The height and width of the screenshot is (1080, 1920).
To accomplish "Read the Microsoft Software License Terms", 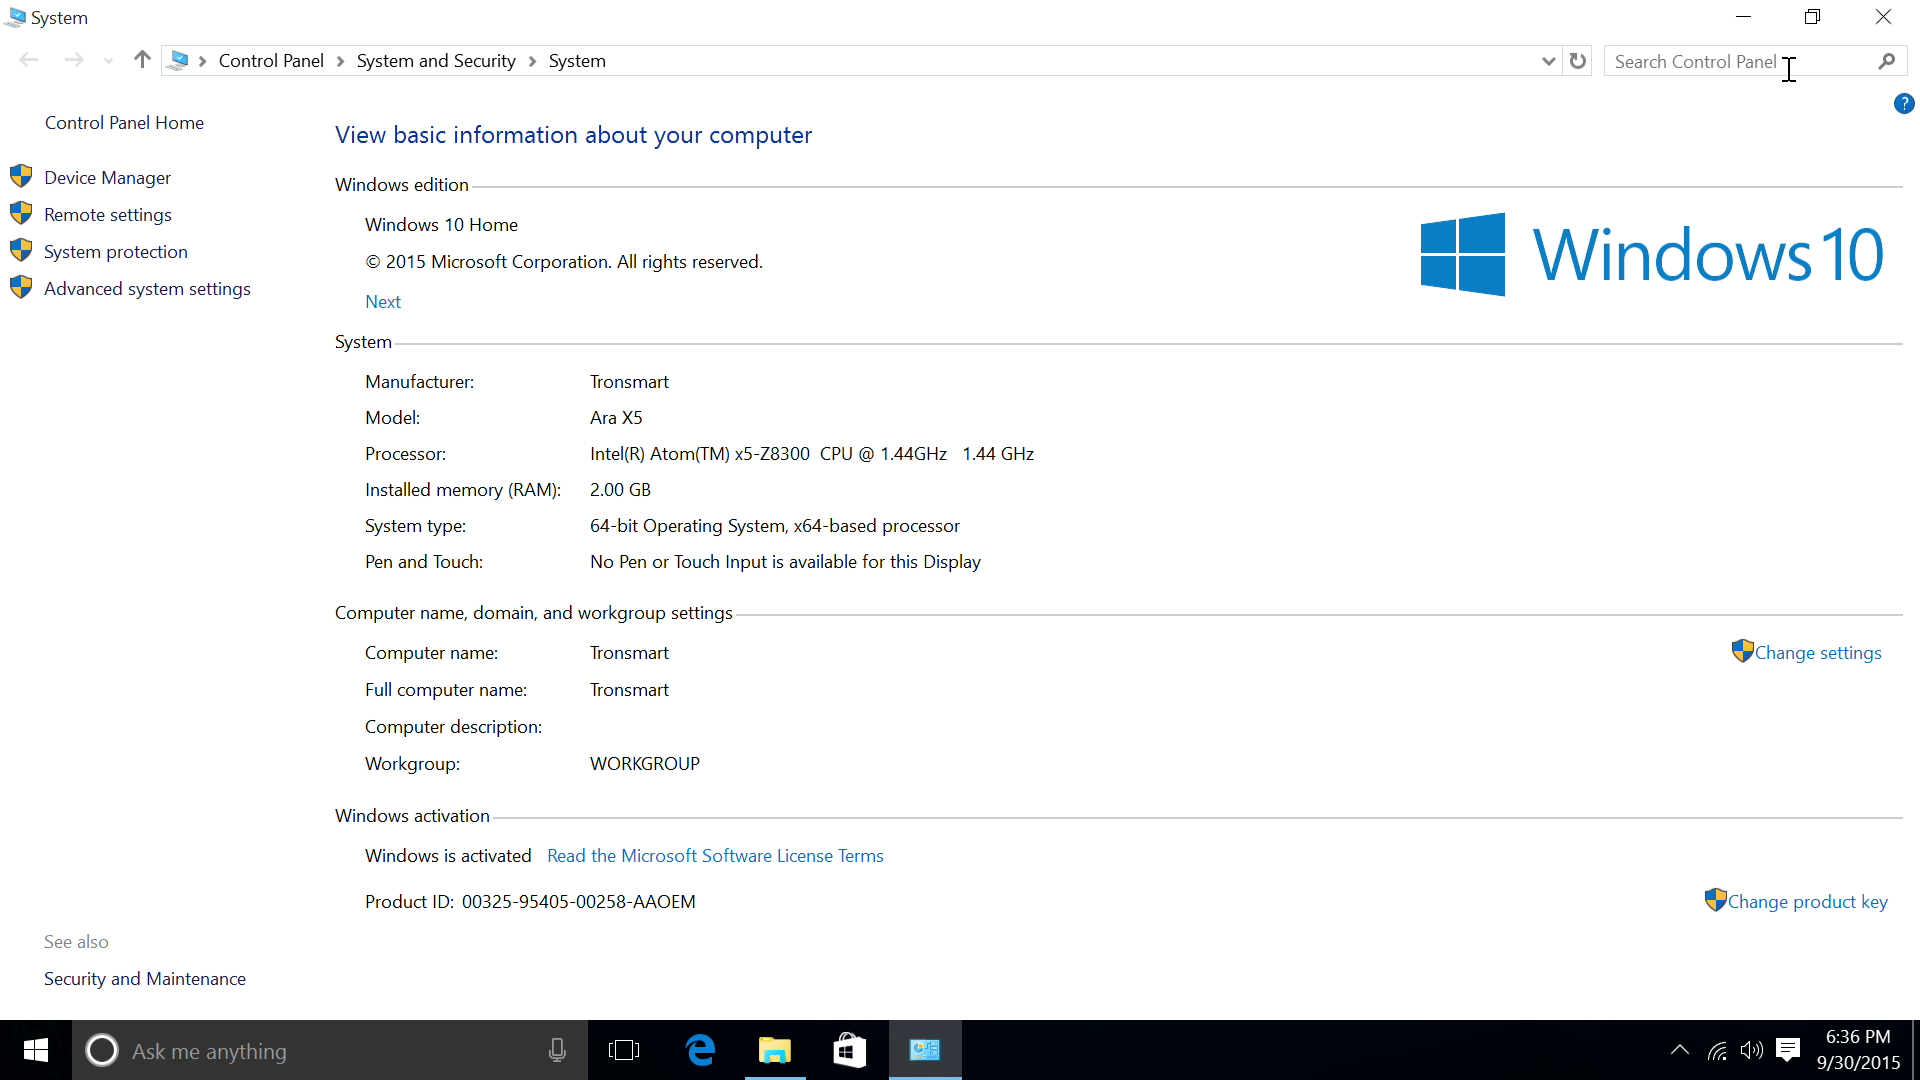I will pyautogui.click(x=715, y=856).
